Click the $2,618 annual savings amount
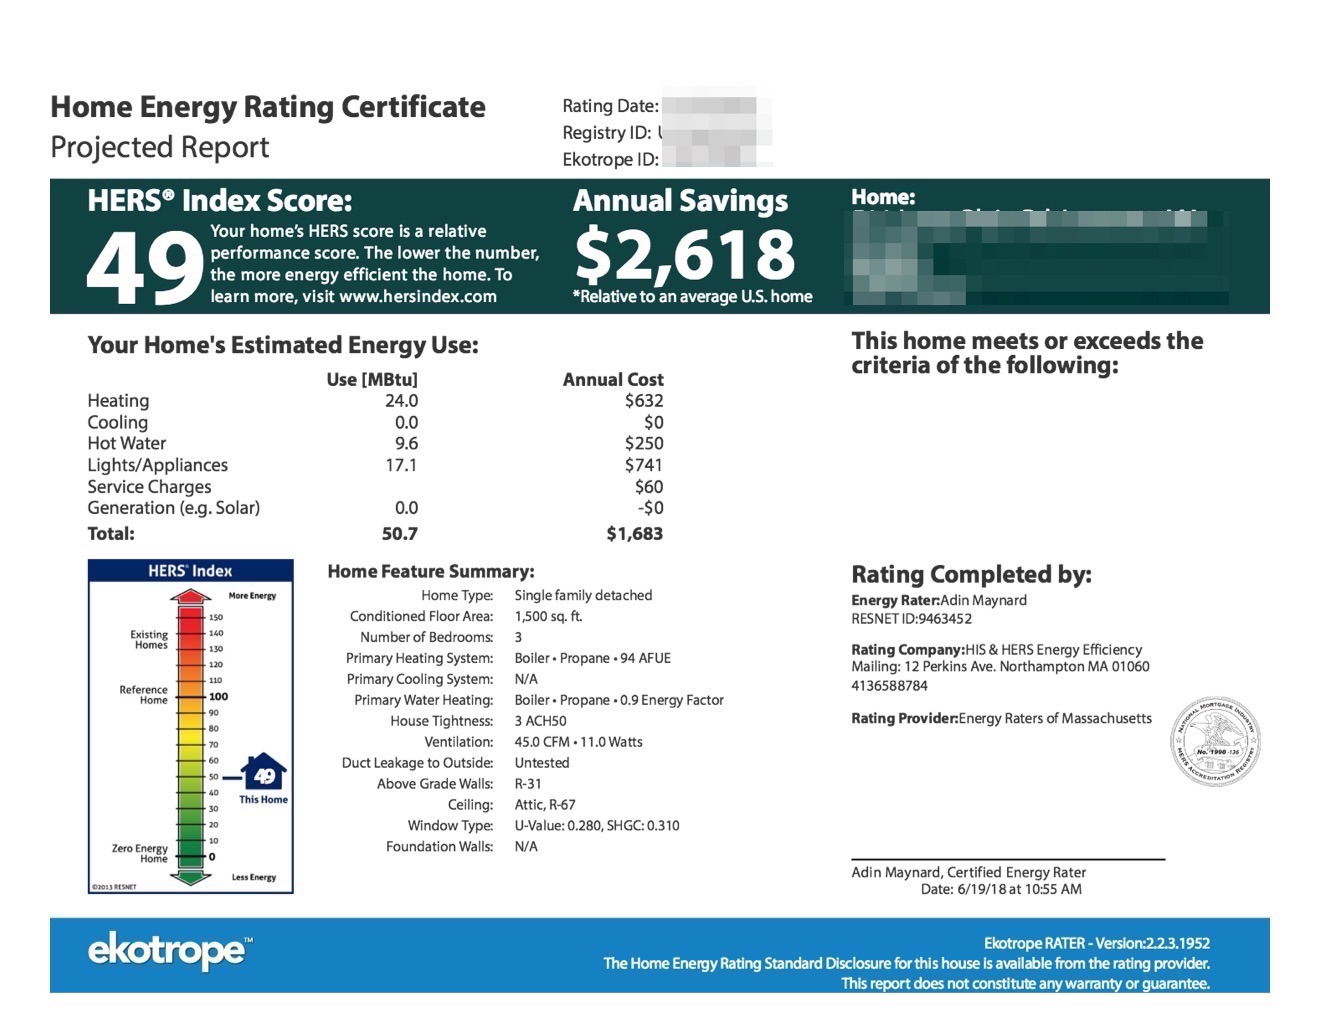 coord(685,254)
